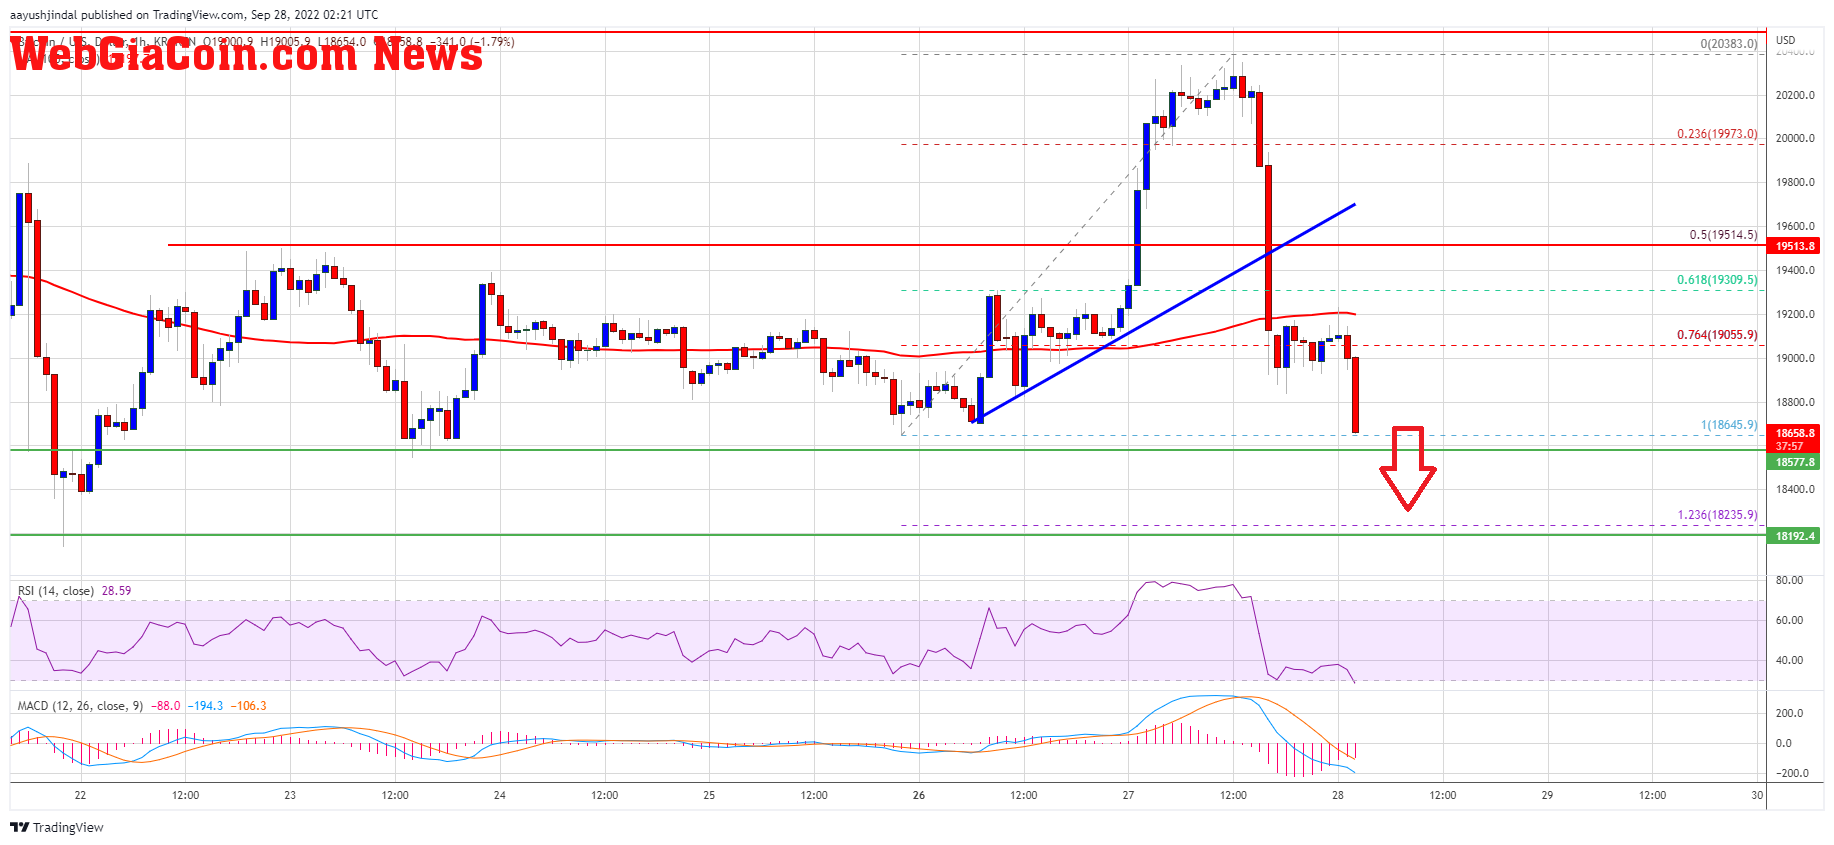1834x845 pixels.
Task: Click the TradingView logo at the bottom
Action: 57,827
